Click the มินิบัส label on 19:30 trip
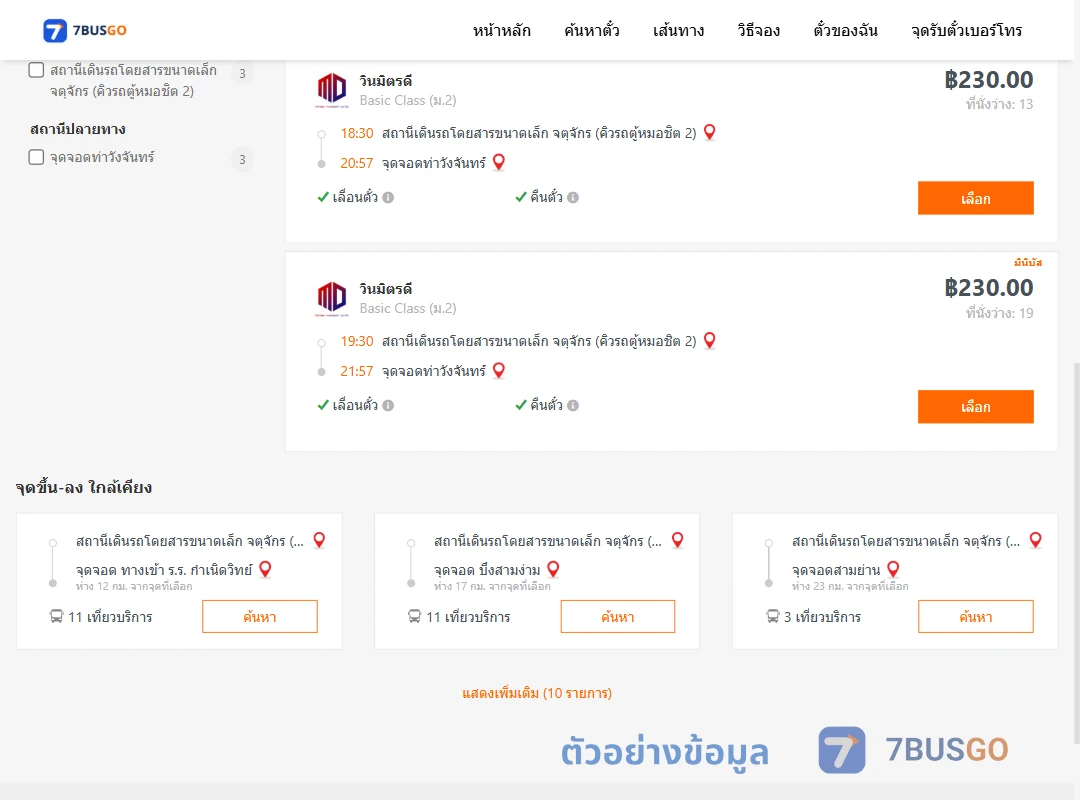This screenshot has height=800, width=1080. point(1028,263)
